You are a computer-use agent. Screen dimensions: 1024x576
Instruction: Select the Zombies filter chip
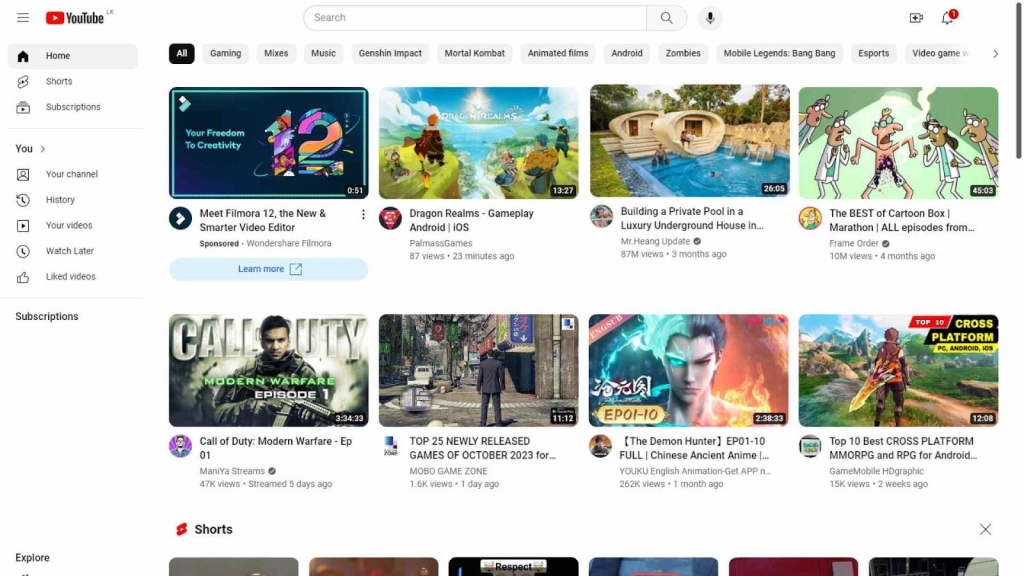click(x=682, y=54)
